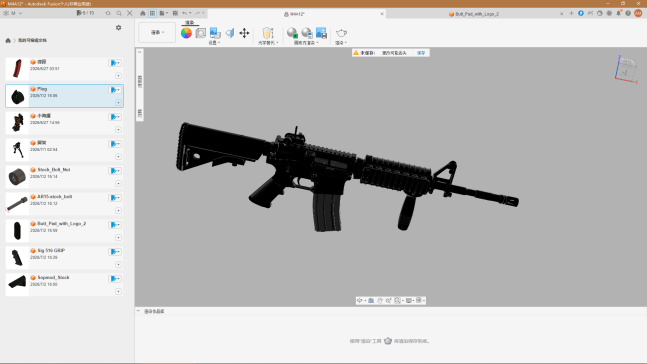Expand options arrow for AR15-stock_bolt item
Screen dimensions: 647x364
coord(118,210)
